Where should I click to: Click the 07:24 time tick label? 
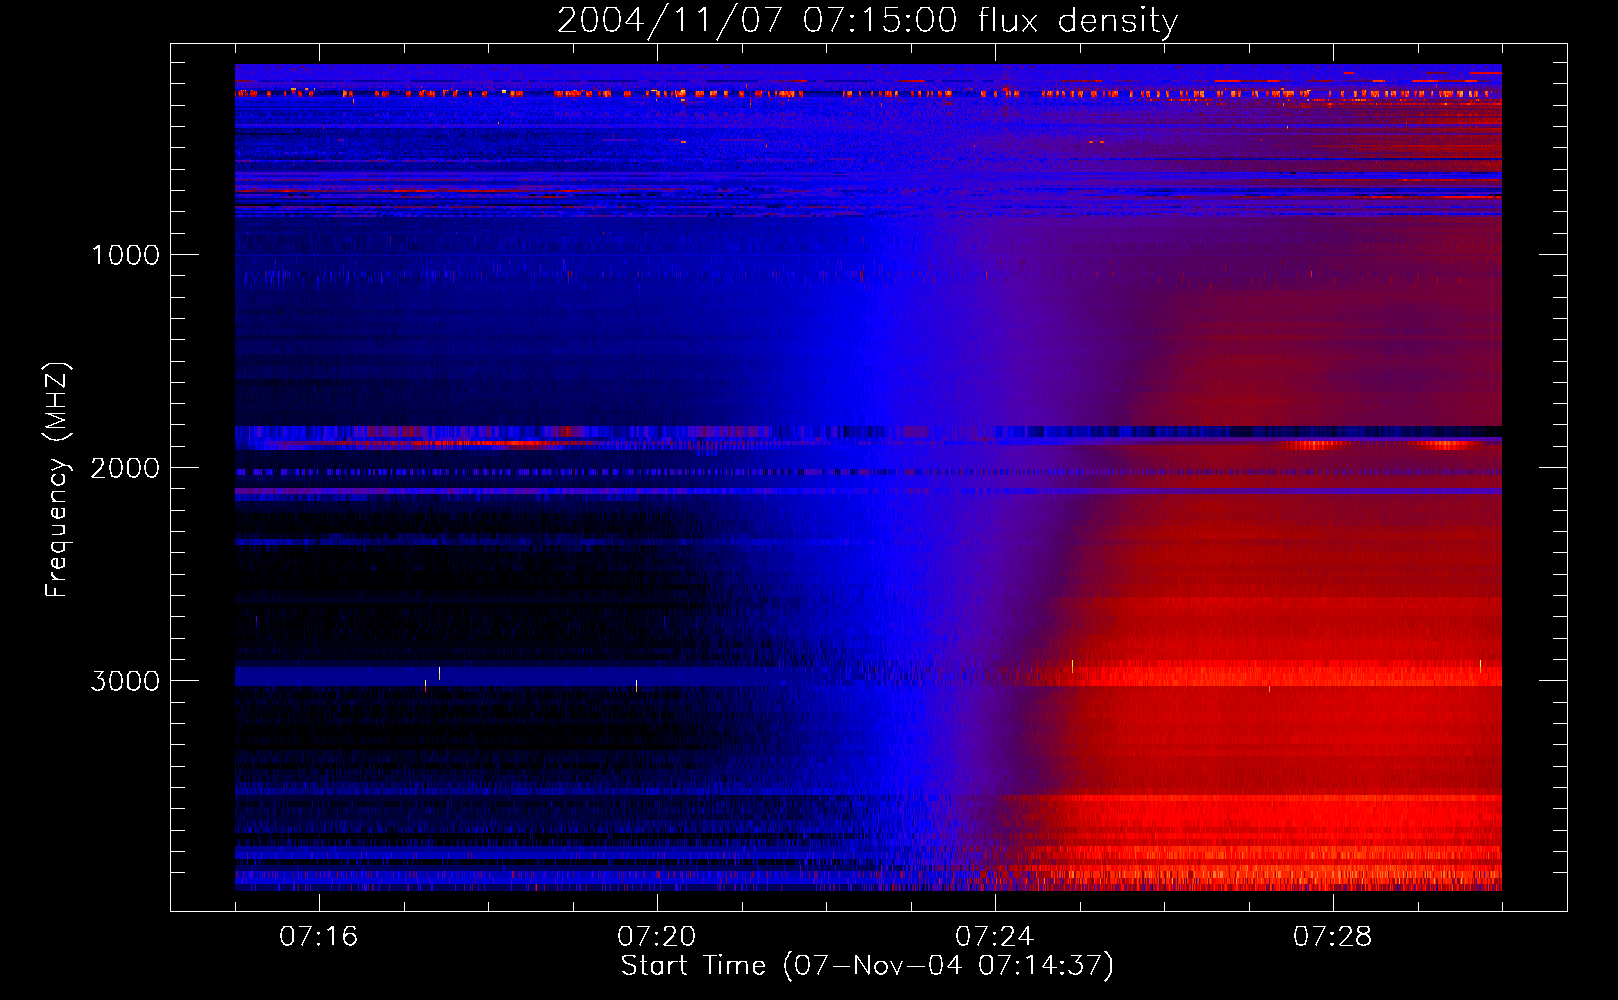click(x=995, y=937)
